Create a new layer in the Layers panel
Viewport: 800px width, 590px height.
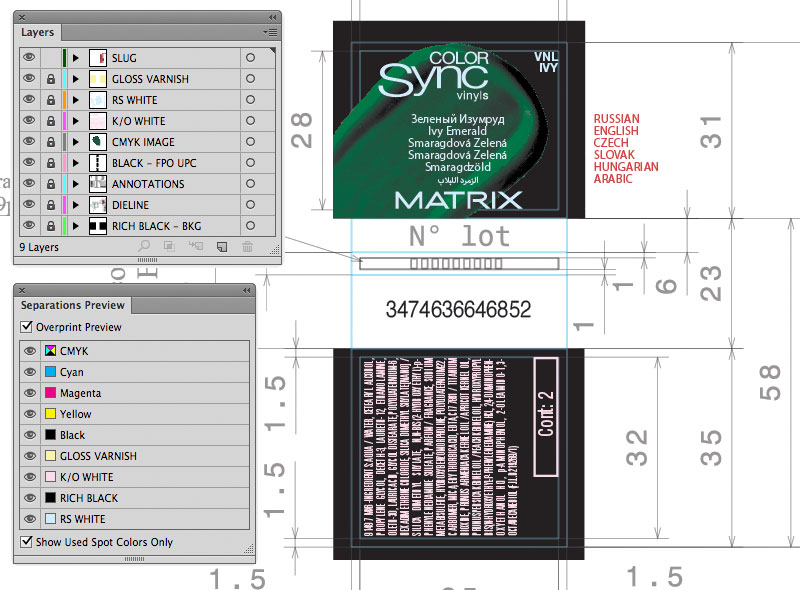pos(221,245)
